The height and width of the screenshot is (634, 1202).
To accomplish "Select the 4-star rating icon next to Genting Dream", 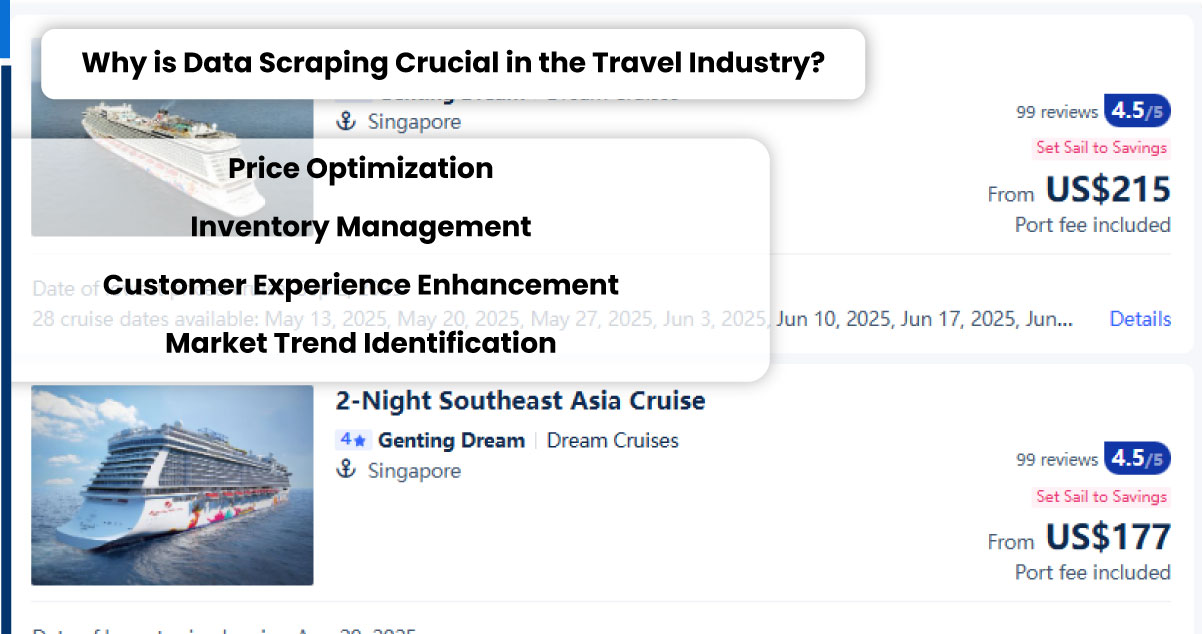I will click(x=354, y=440).
